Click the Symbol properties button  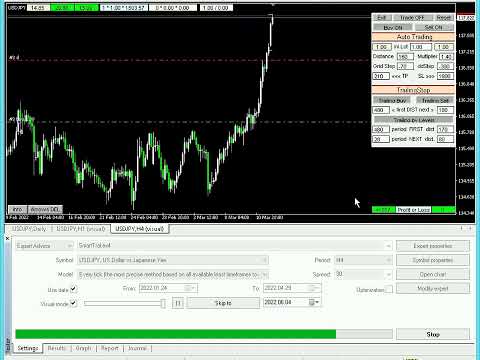coord(433,260)
